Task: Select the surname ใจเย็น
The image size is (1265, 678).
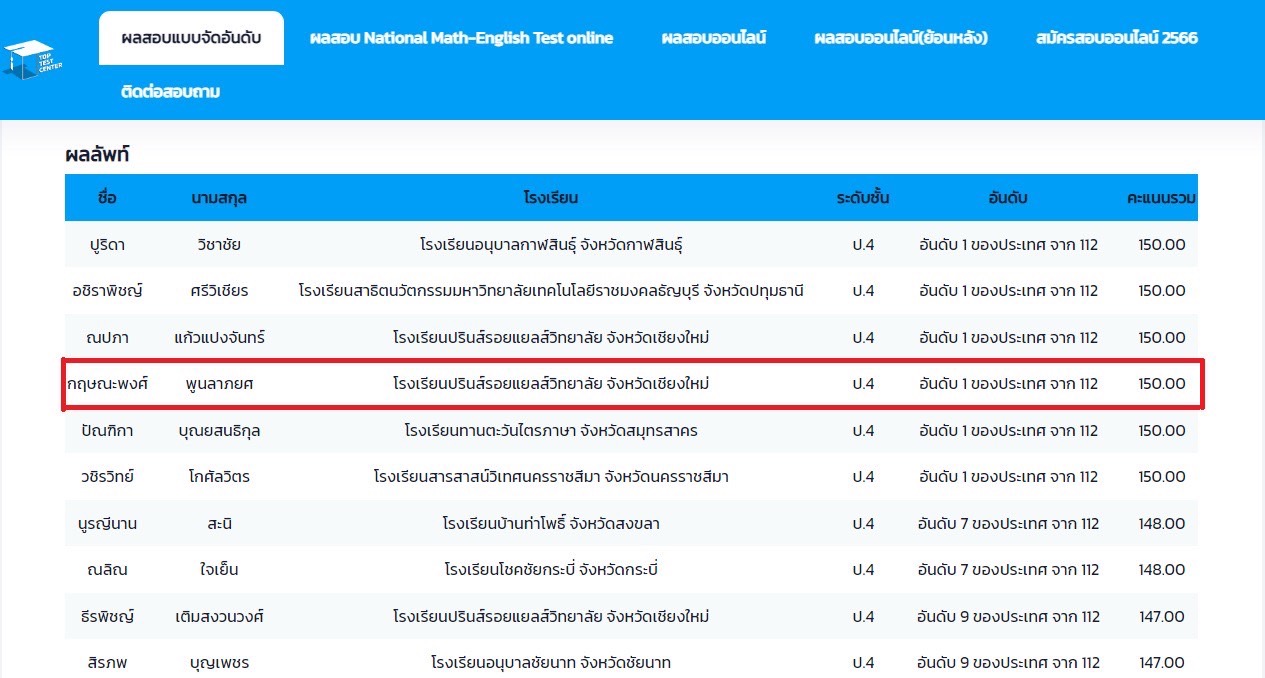Action: 219,569
